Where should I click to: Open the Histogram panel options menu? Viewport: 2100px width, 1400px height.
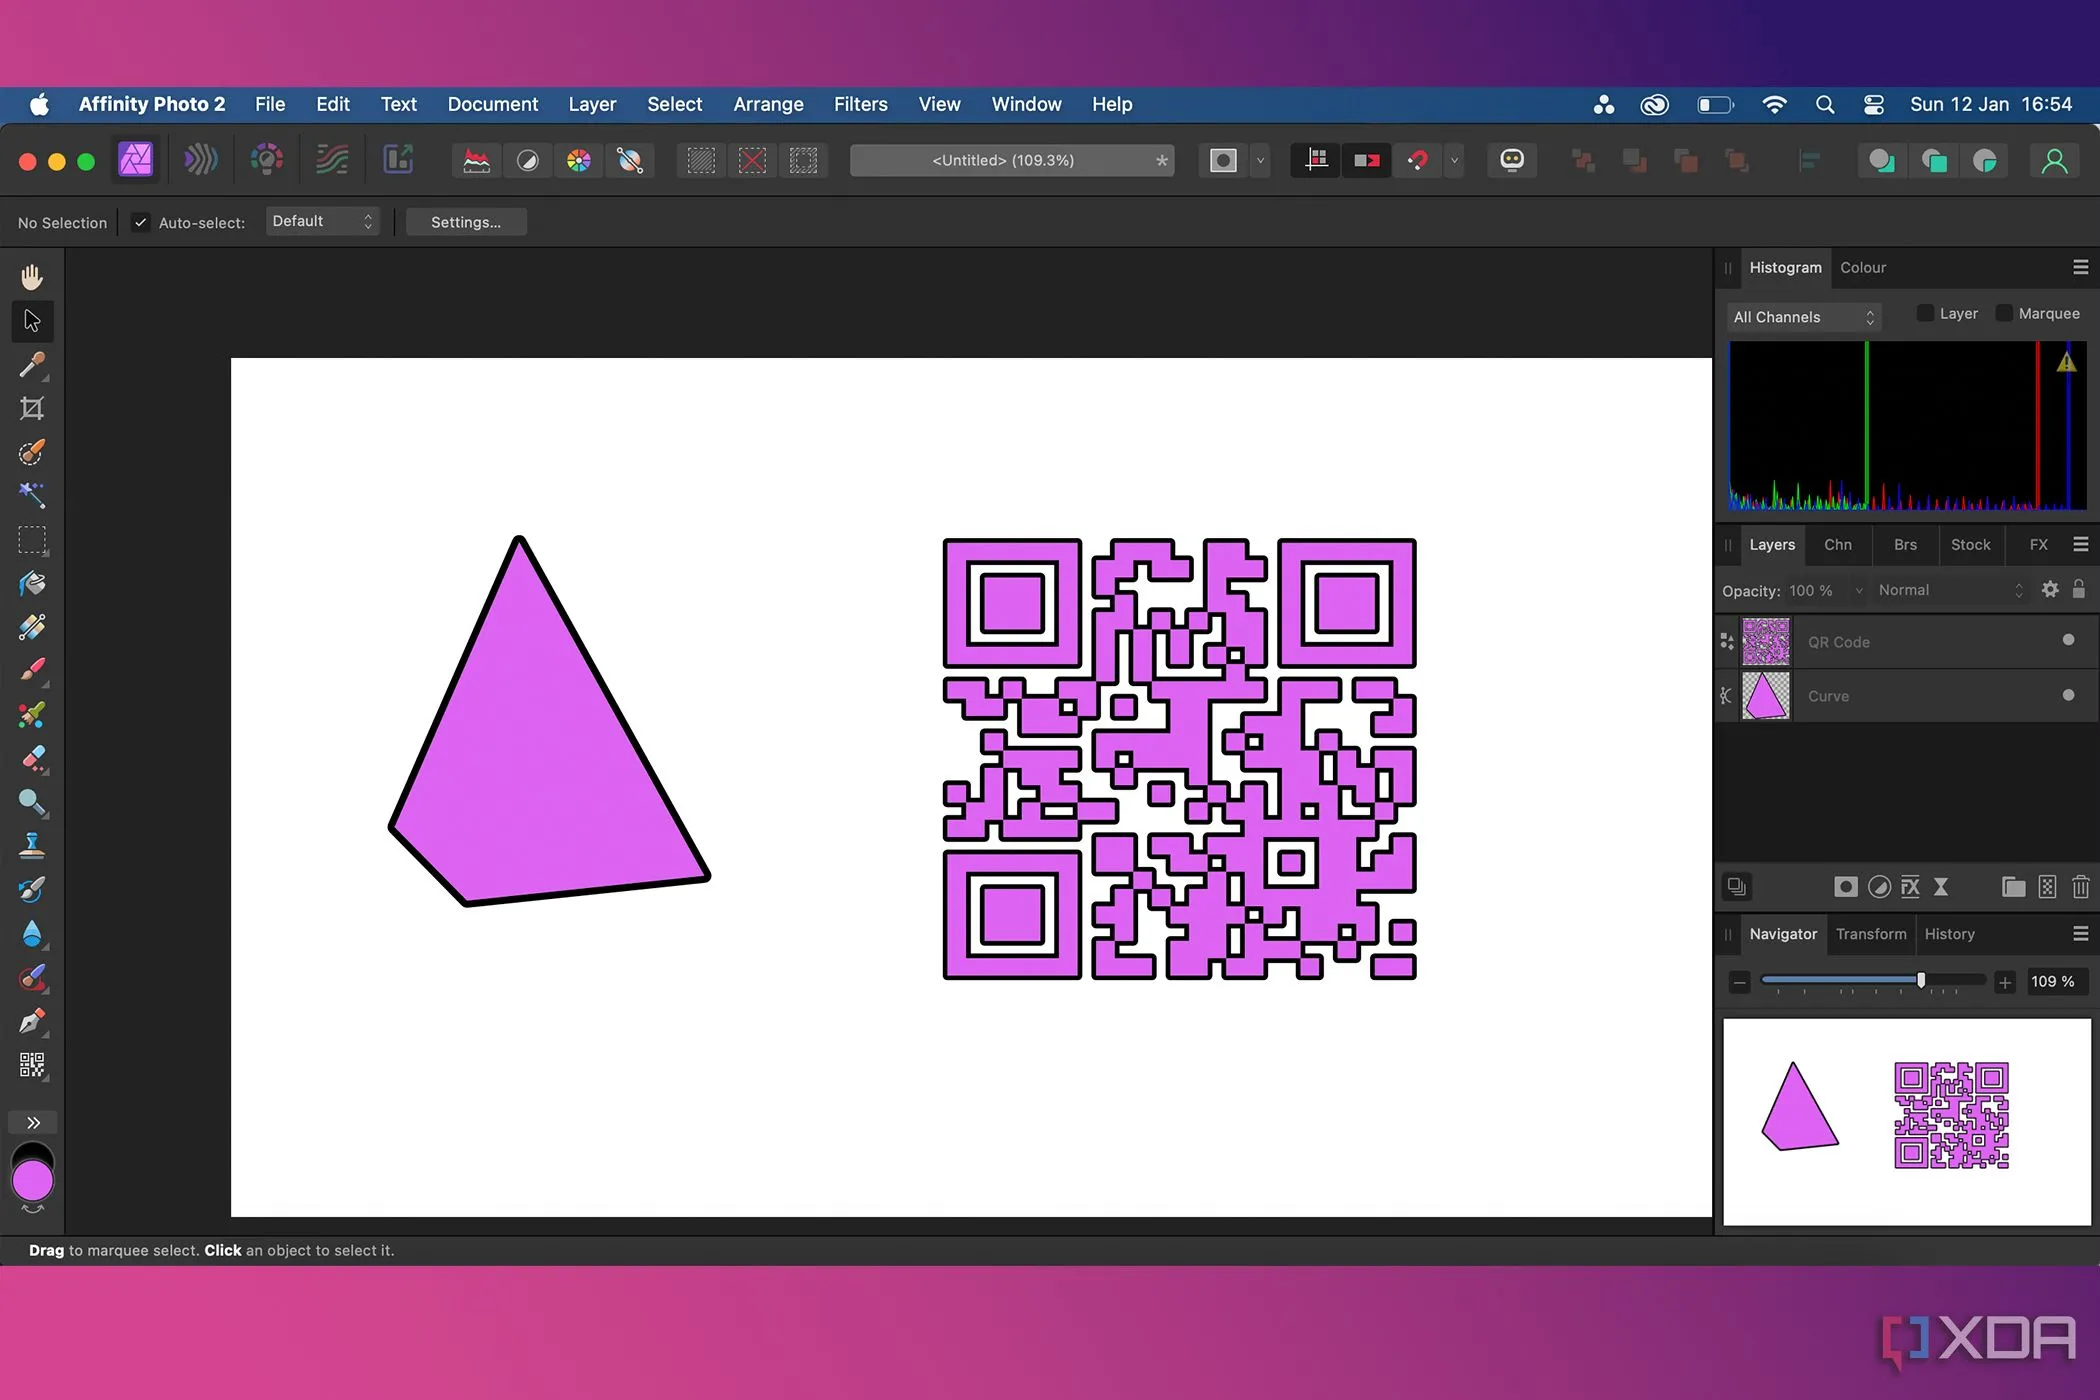tap(2081, 267)
